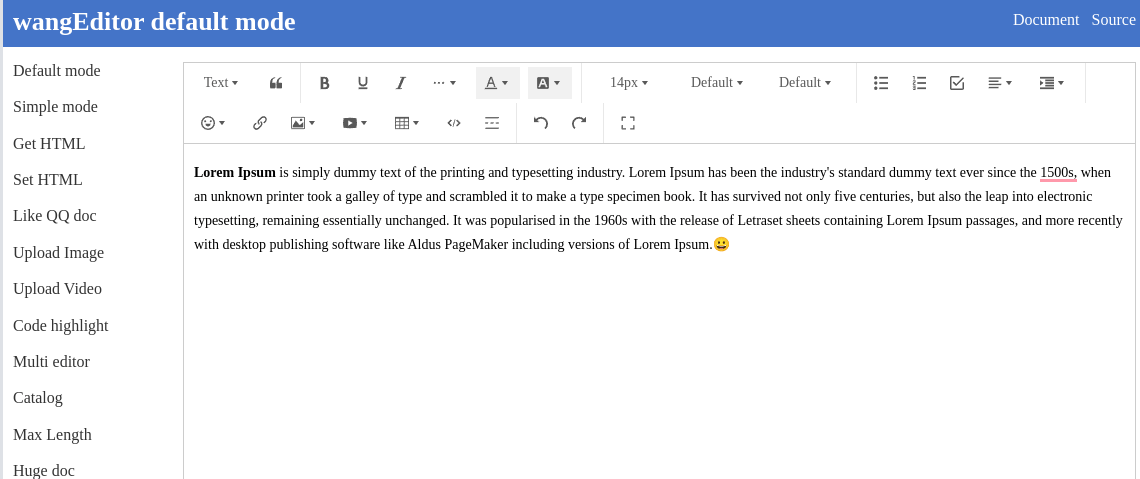
Task: Toggle underline formatting
Action: [362, 83]
